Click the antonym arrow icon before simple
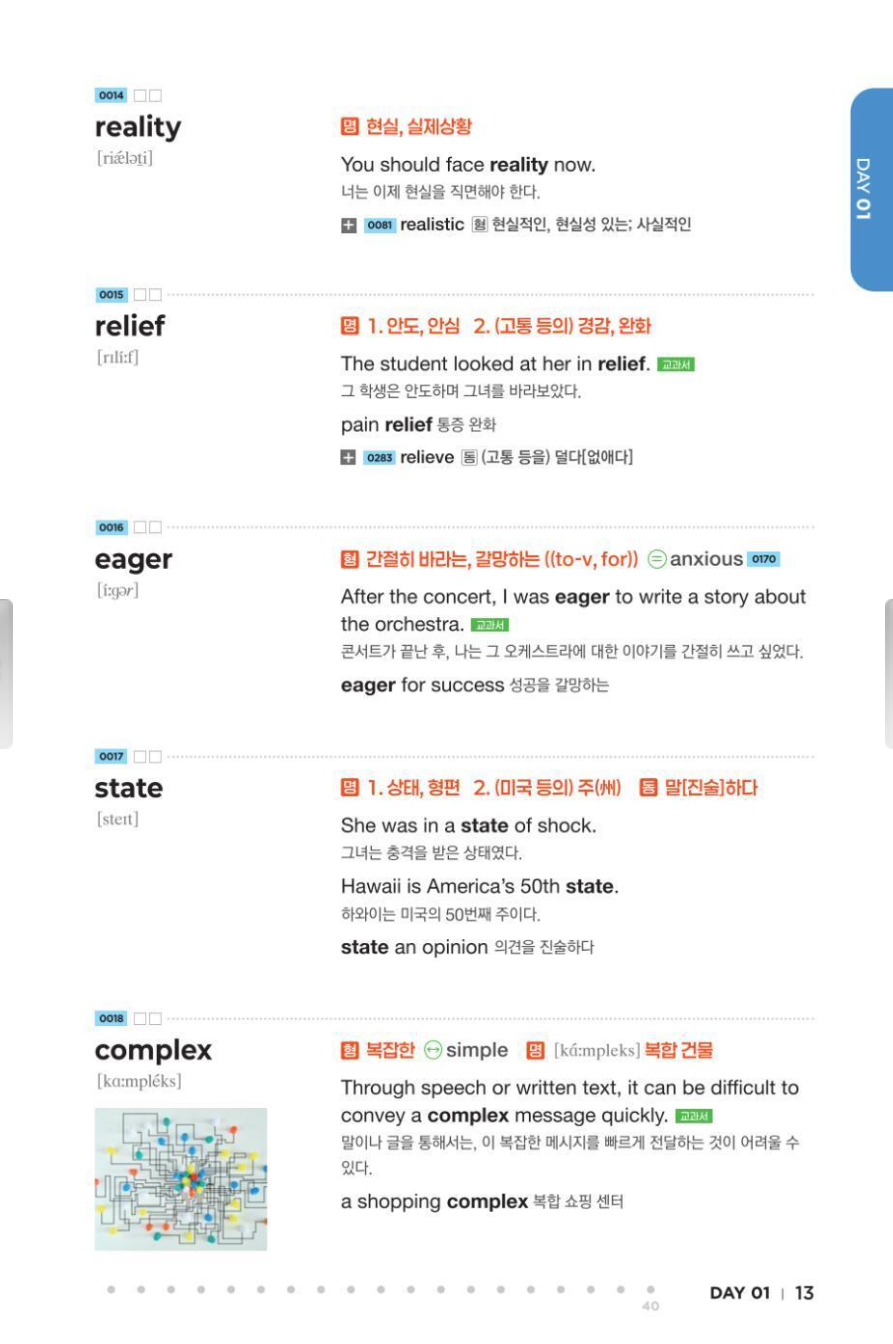 pyautogui.click(x=433, y=1050)
